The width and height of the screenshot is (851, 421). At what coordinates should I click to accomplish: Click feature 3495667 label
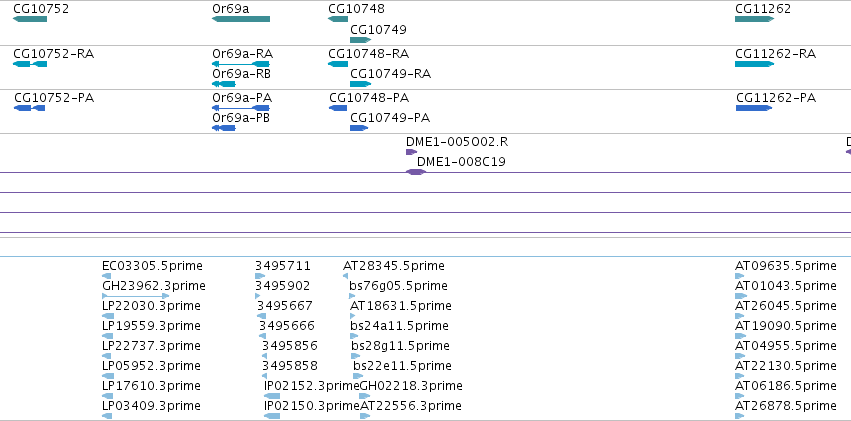pos(285,306)
